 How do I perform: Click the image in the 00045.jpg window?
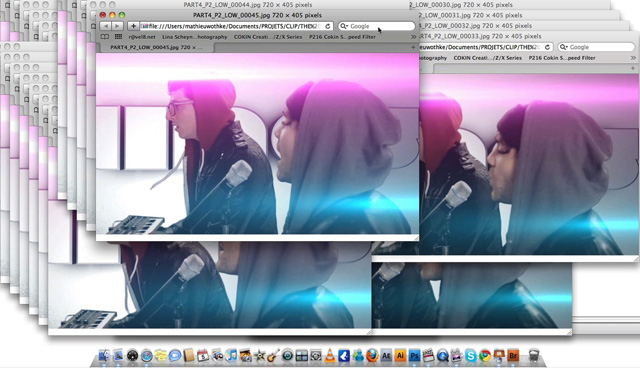tap(257, 144)
